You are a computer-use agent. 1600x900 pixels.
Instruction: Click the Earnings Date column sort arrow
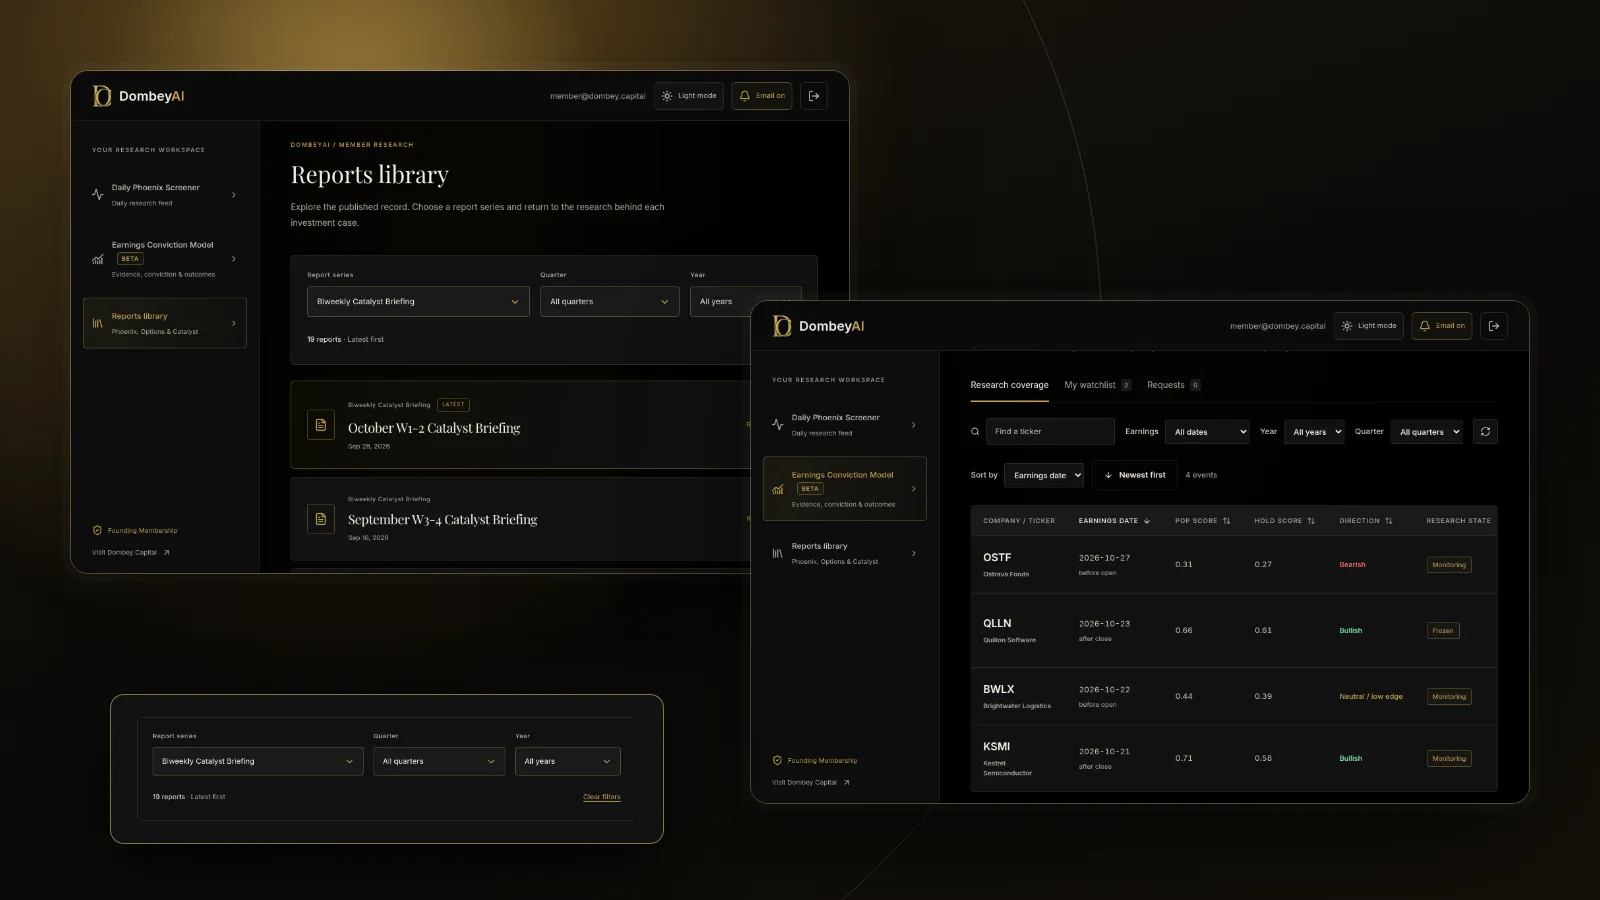1147,521
